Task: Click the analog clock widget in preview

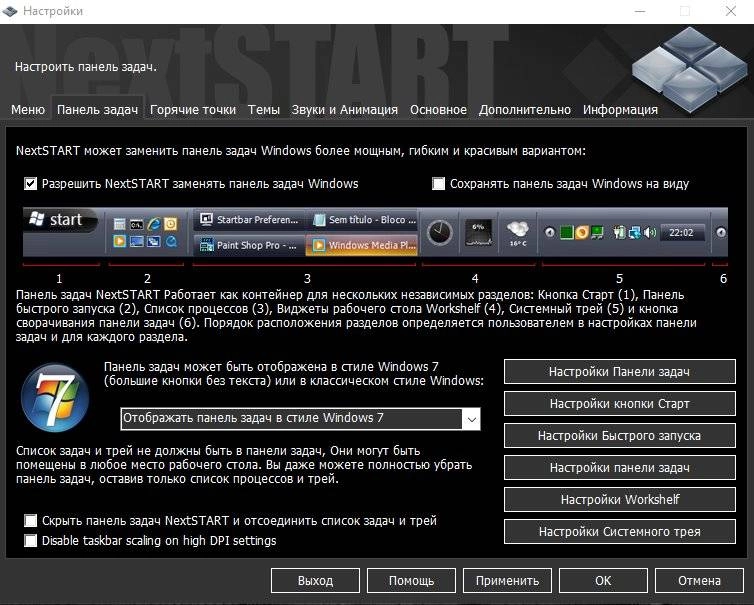Action: pyautogui.click(x=440, y=233)
